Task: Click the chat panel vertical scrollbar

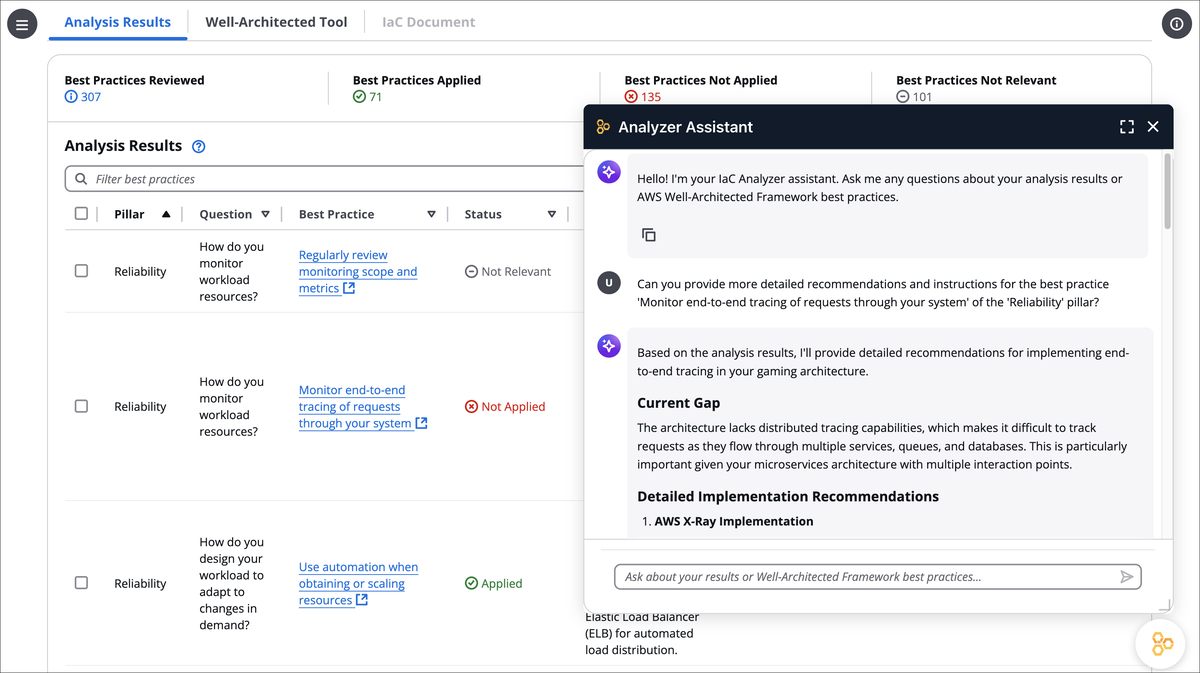Action: (x=1166, y=192)
